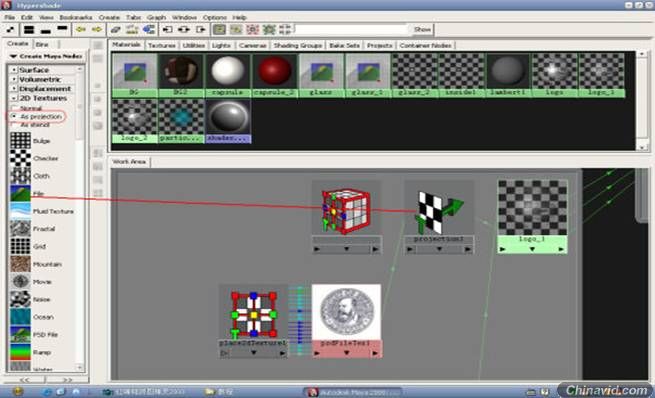The image size is (655, 398).
Task: Choose the Ocean texture icon
Action: click(20, 317)
